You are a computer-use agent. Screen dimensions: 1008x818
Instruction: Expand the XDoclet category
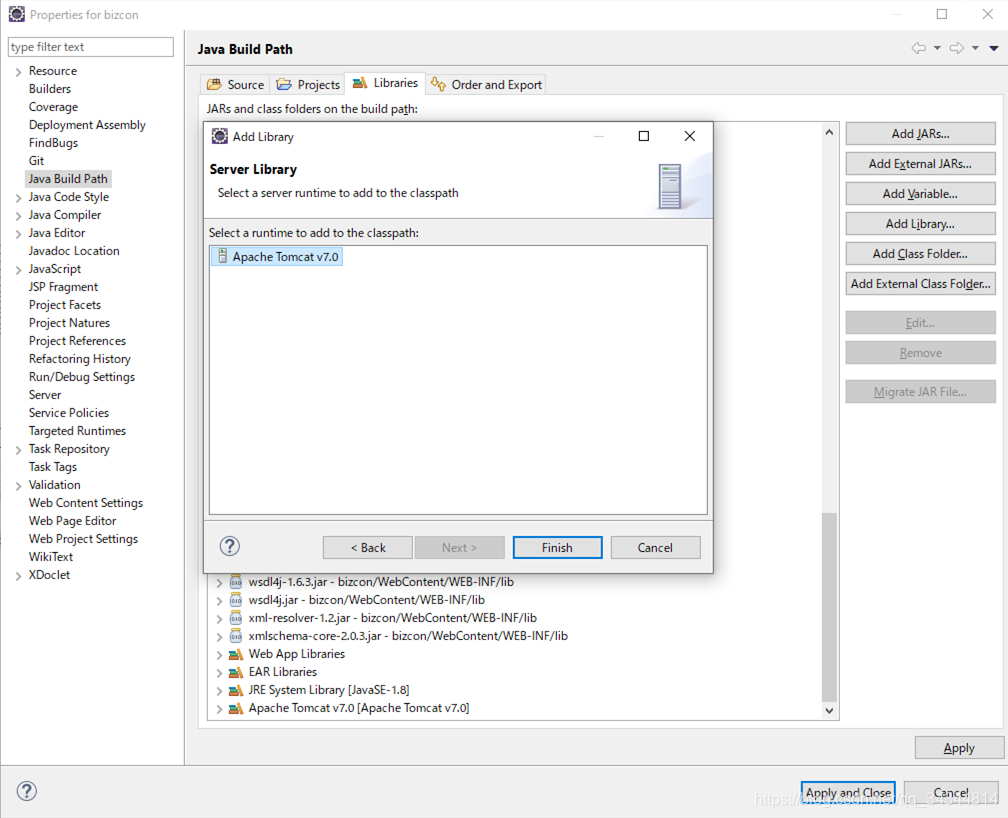(19, 576)
